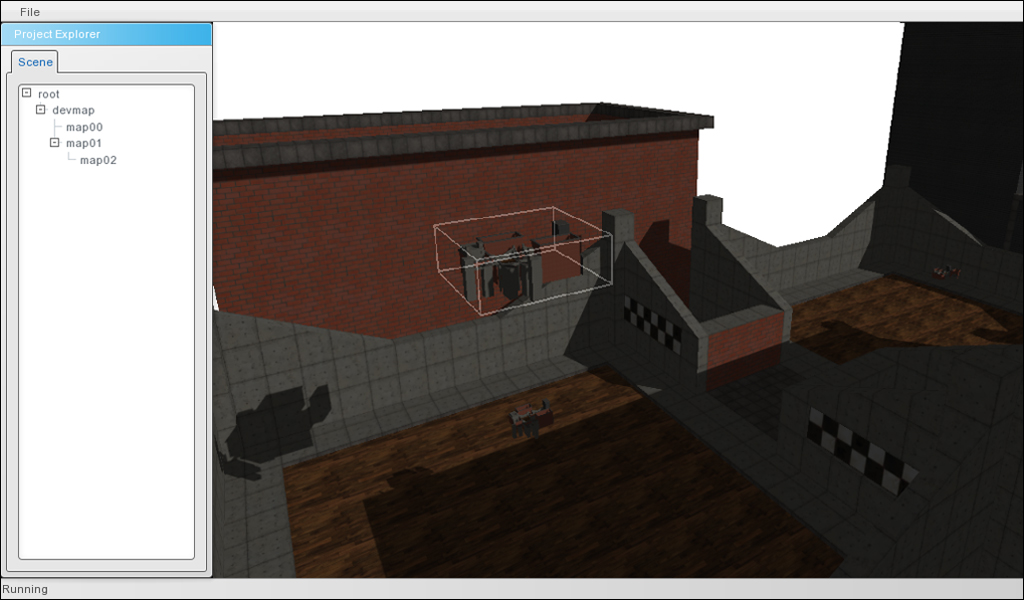Viewport: 1024px width, 600px height.
Task: Click the Project Explorer title bar
Action: pyautogui.click(x=106, y=34)
